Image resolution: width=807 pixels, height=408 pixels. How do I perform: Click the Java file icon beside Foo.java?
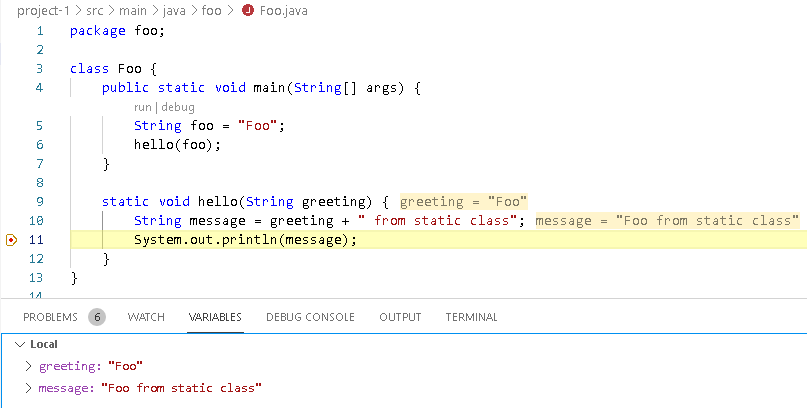click(x=248, y=10)
